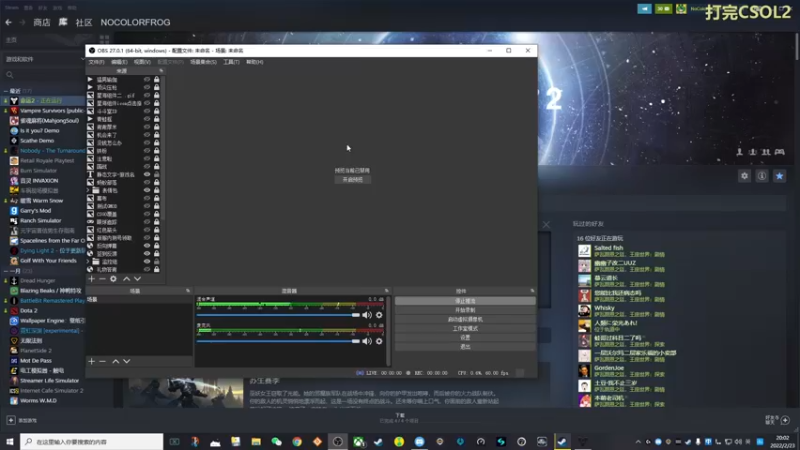Click 设置 button in OBS controls
Screen dimensions: 800x450
click(465, 338)
